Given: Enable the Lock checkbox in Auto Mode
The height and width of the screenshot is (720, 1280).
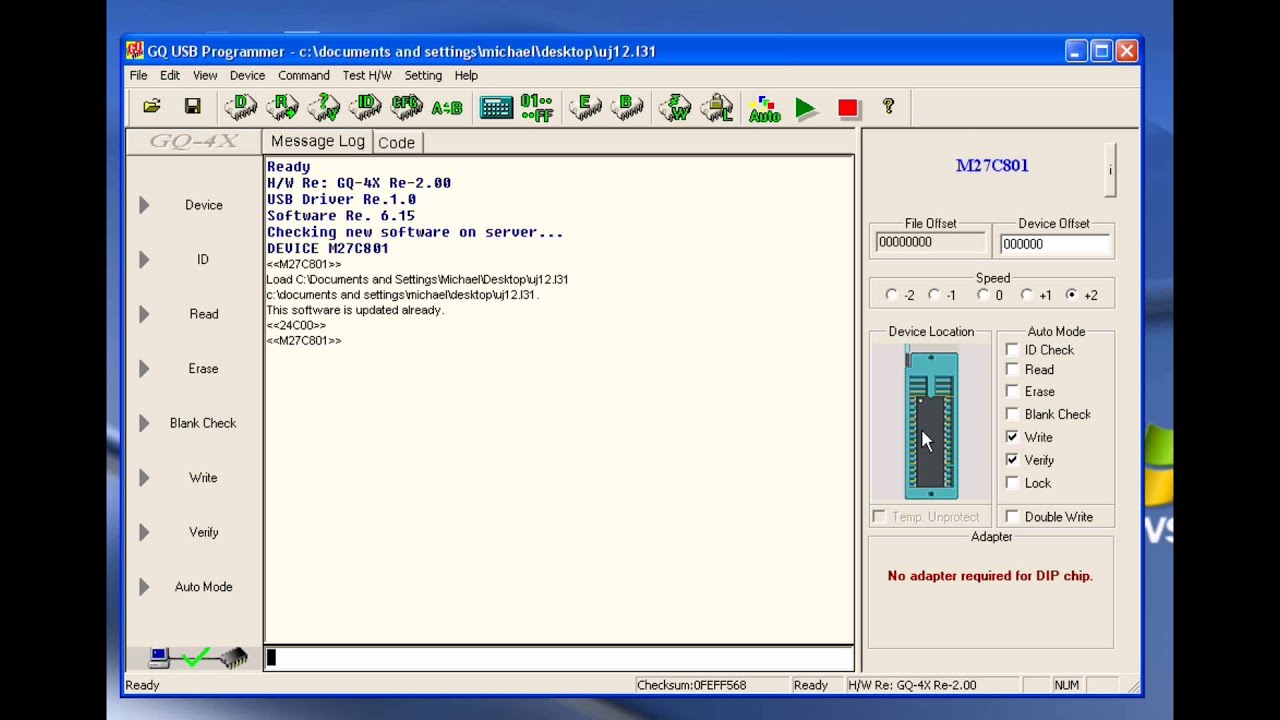Looking at the screenshot, I should pyautogui.click(x=1012, y=483).
